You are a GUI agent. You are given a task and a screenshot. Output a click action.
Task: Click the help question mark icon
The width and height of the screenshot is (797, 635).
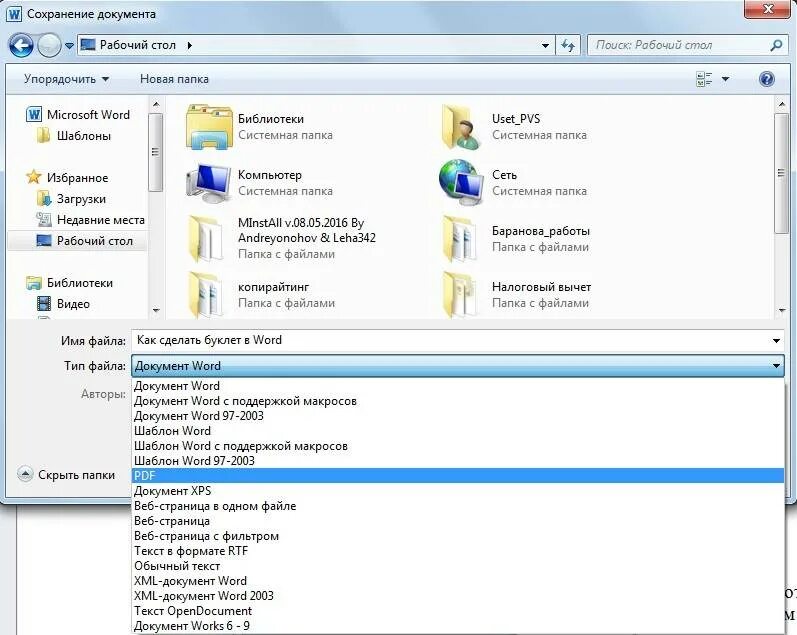pos(767,79)
